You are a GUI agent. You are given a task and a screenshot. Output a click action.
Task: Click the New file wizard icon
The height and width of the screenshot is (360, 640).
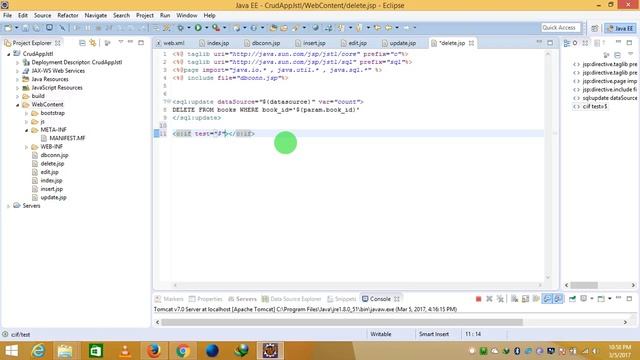[x=8, y=28]
